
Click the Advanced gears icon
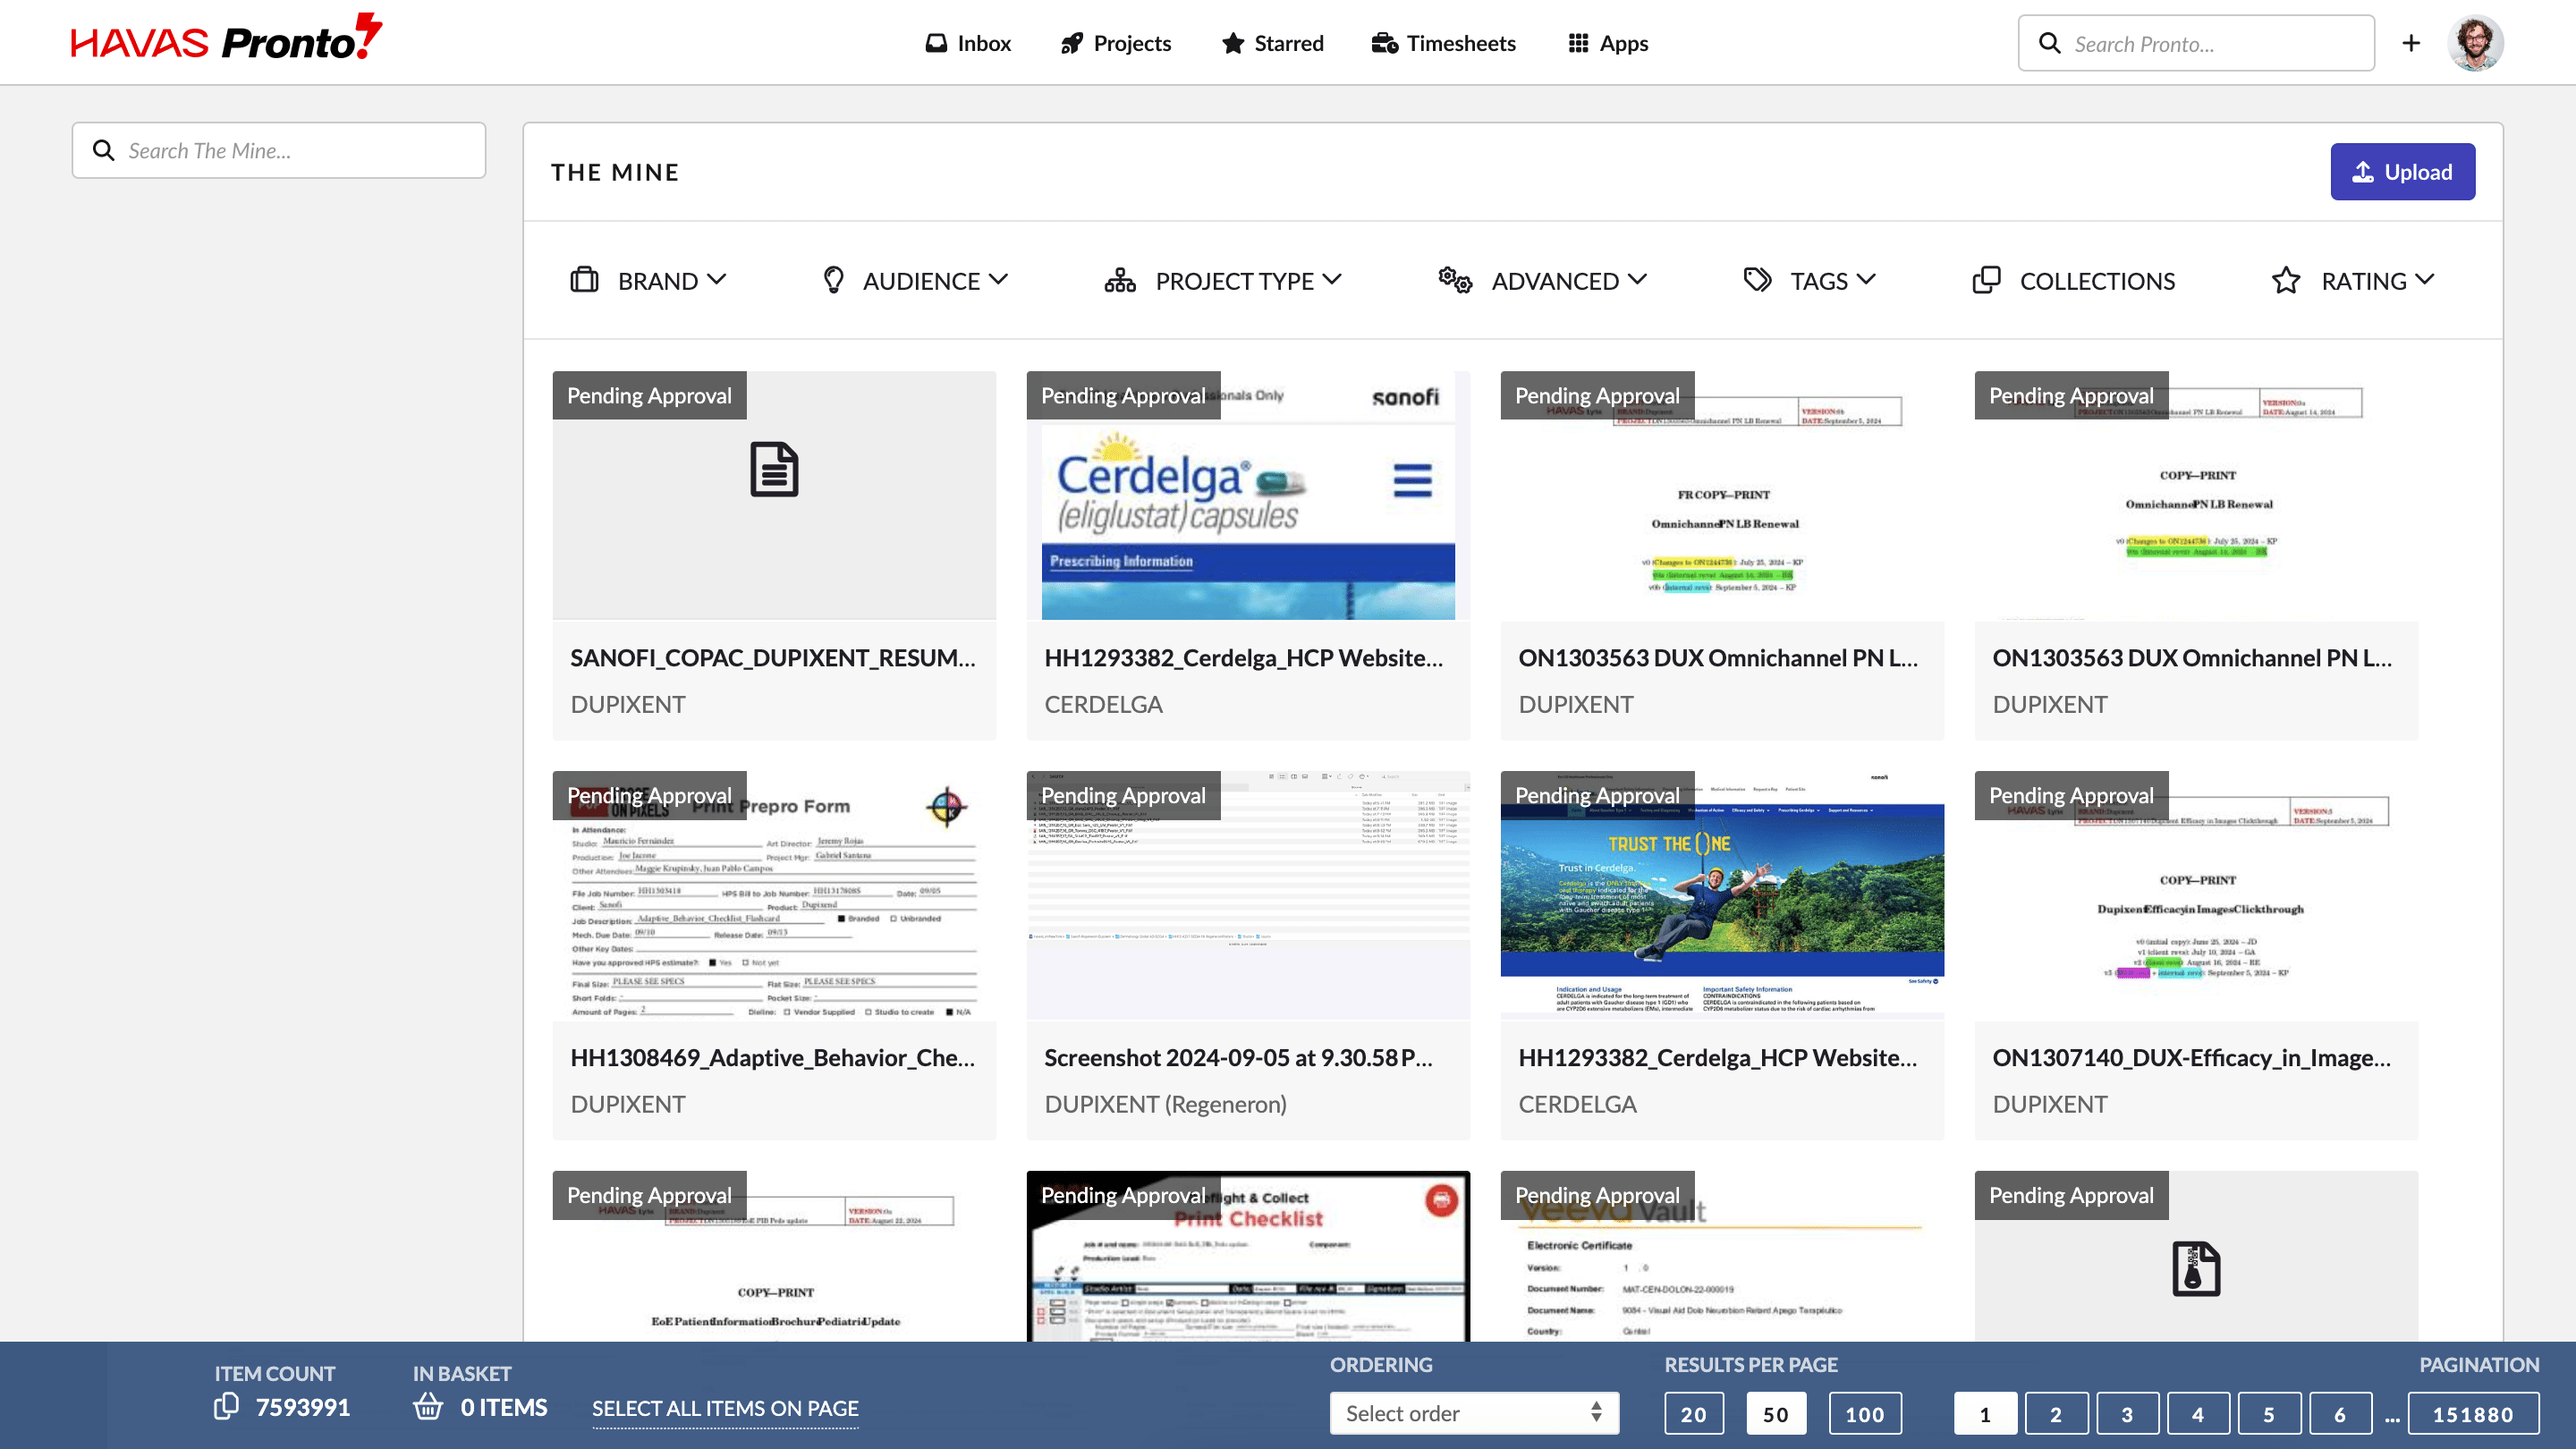pos(1455,280)
